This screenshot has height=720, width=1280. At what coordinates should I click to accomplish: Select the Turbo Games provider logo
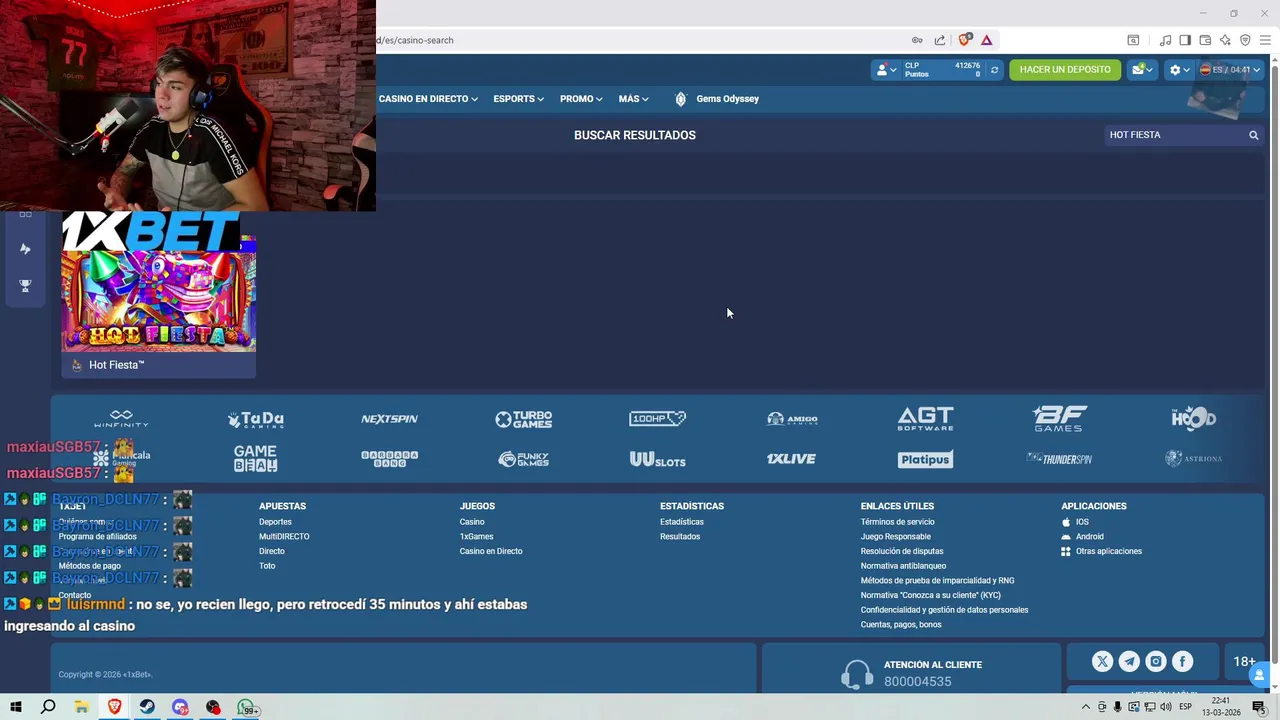pyautogui.click(x=524, y=419)
